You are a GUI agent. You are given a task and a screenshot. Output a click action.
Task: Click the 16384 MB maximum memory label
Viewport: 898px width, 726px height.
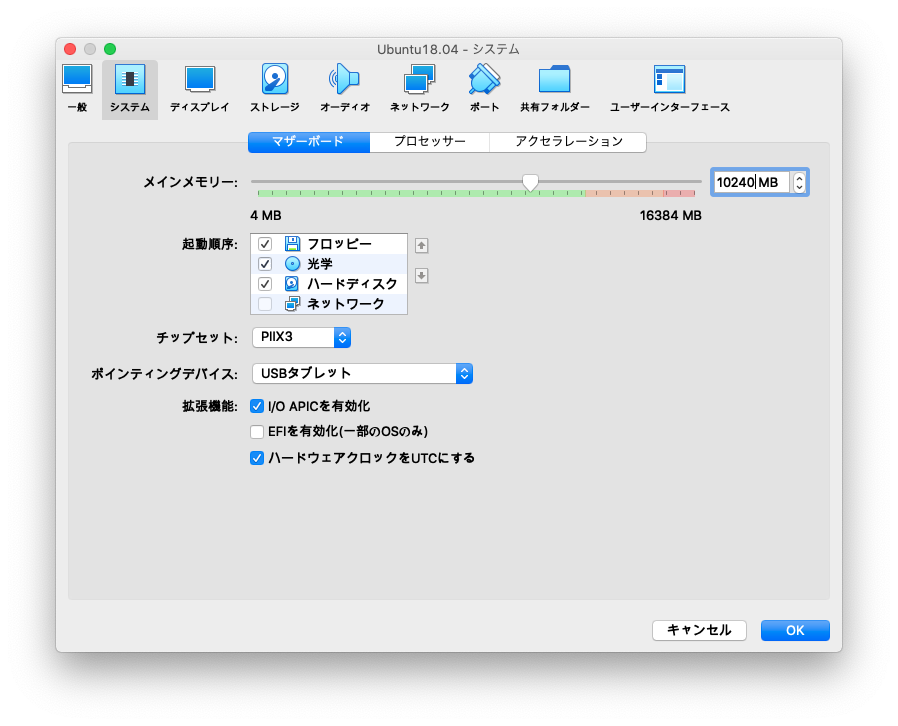point(671,216)
